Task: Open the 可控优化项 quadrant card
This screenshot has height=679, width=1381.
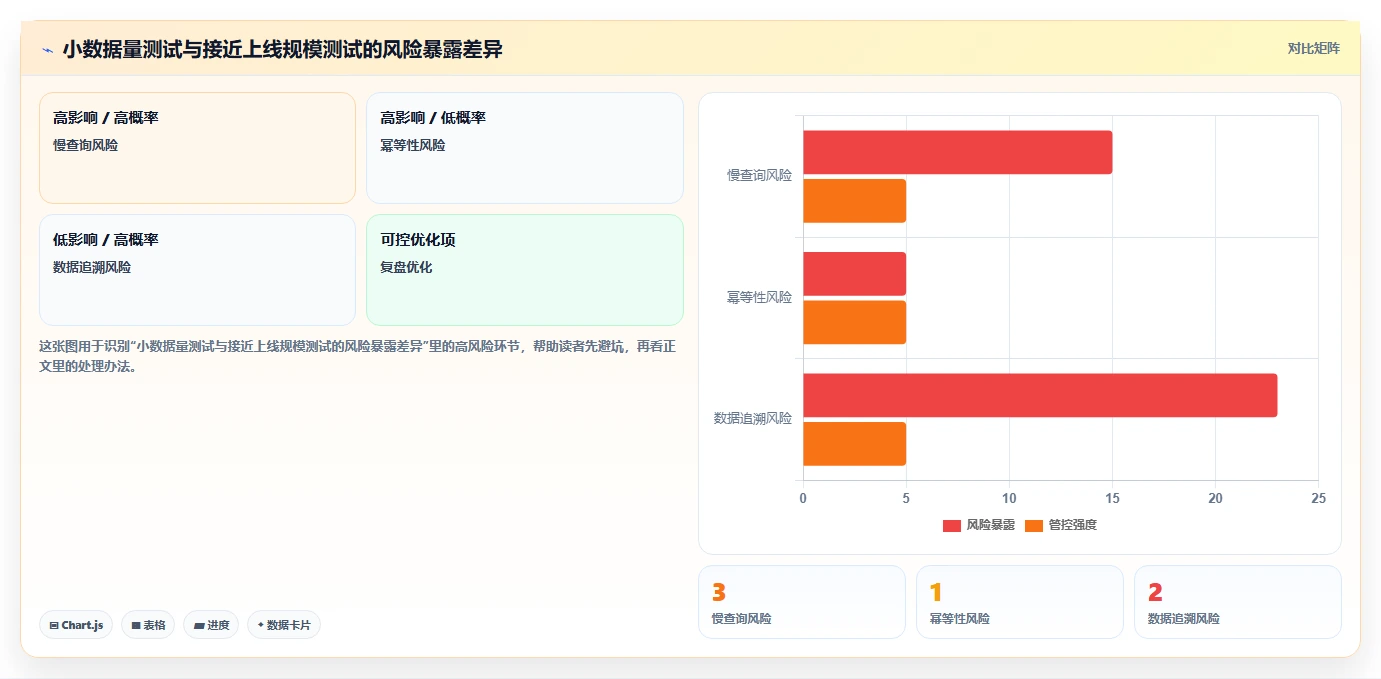Action: pos(525,270)
